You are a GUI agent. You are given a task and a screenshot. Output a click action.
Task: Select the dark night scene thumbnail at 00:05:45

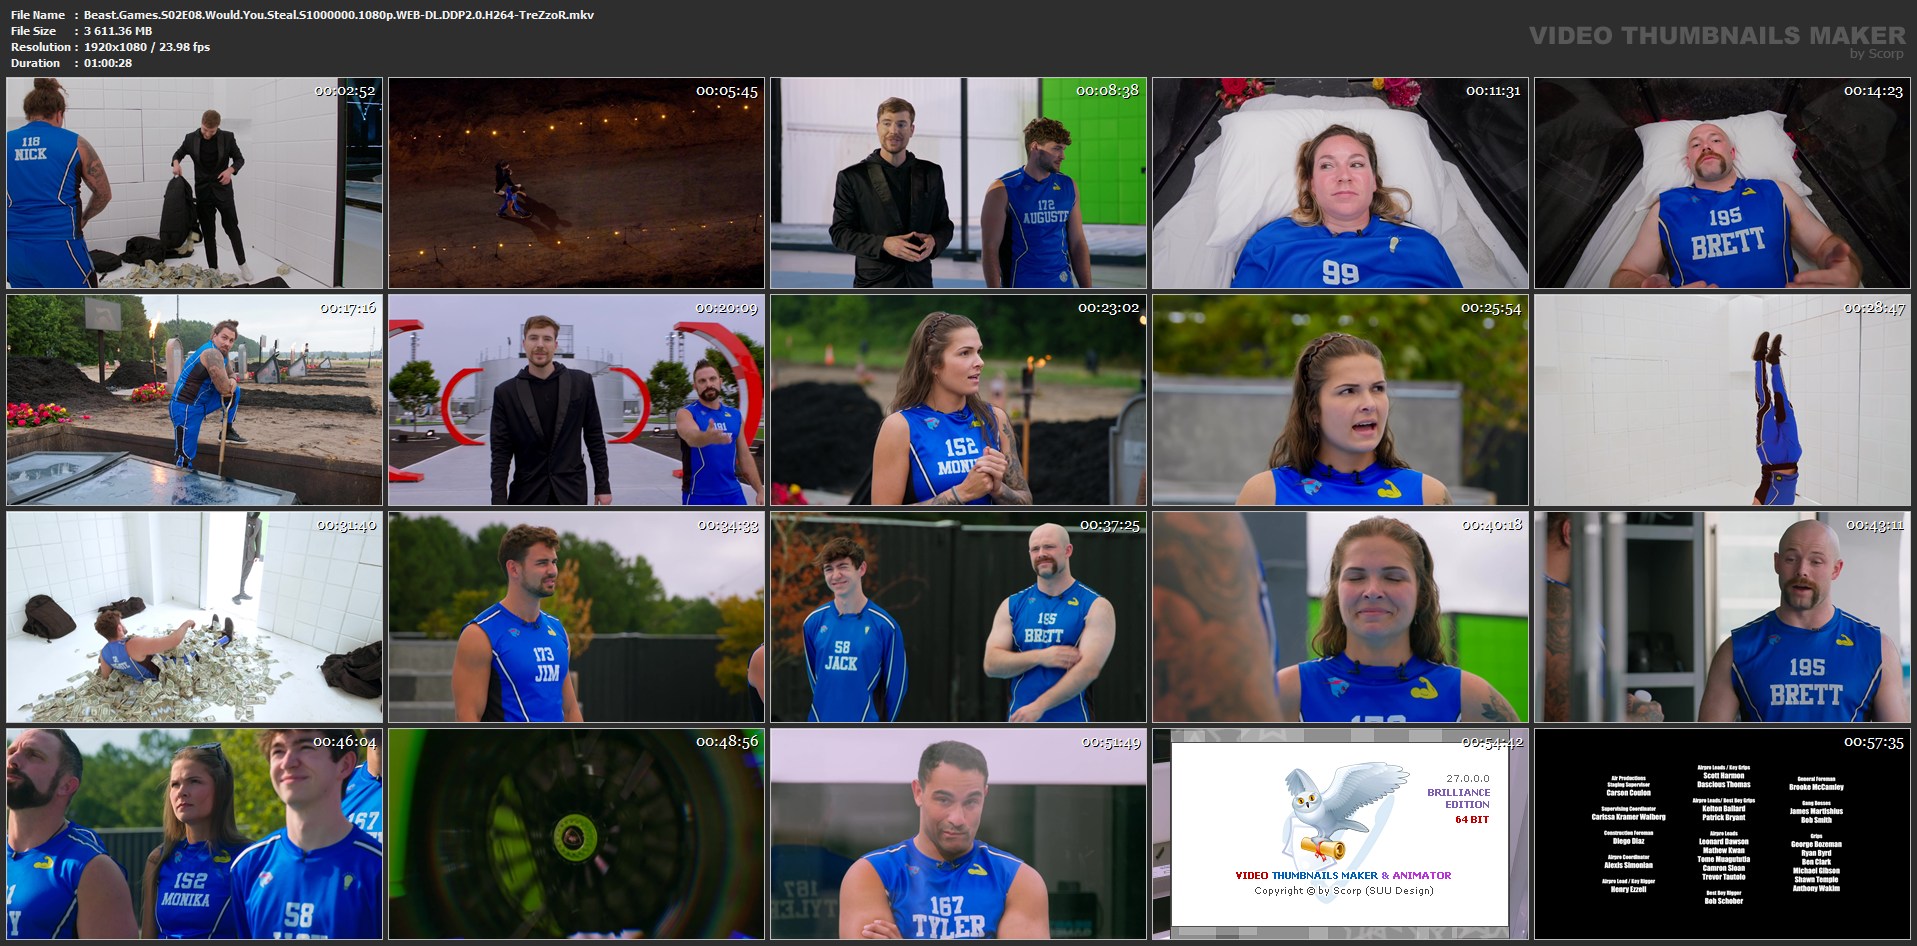click(x=576, y=183)
